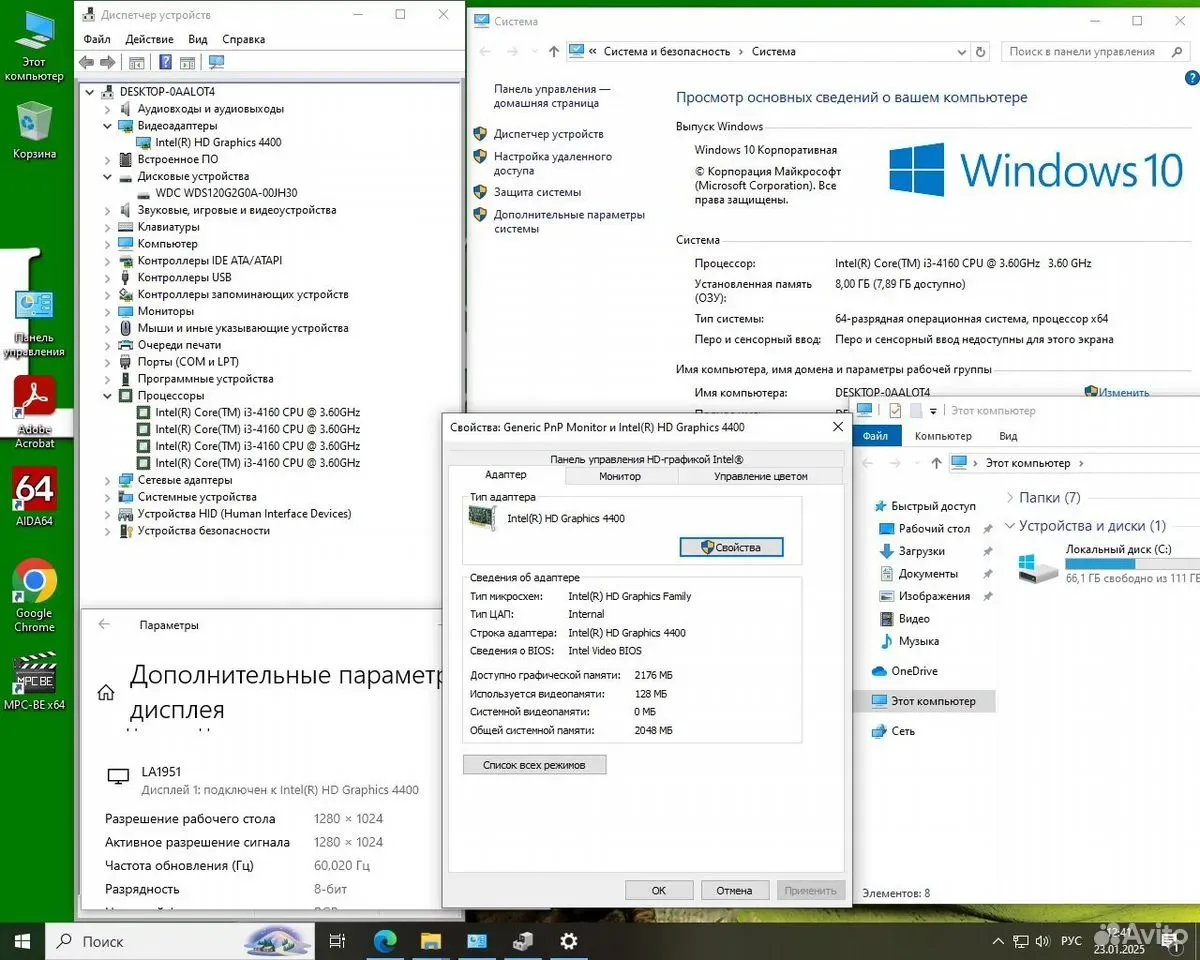Select 'WDC WDS120G2G0A-00JH30' disk item
This screenshot has height=960, width=1200.
226,193
